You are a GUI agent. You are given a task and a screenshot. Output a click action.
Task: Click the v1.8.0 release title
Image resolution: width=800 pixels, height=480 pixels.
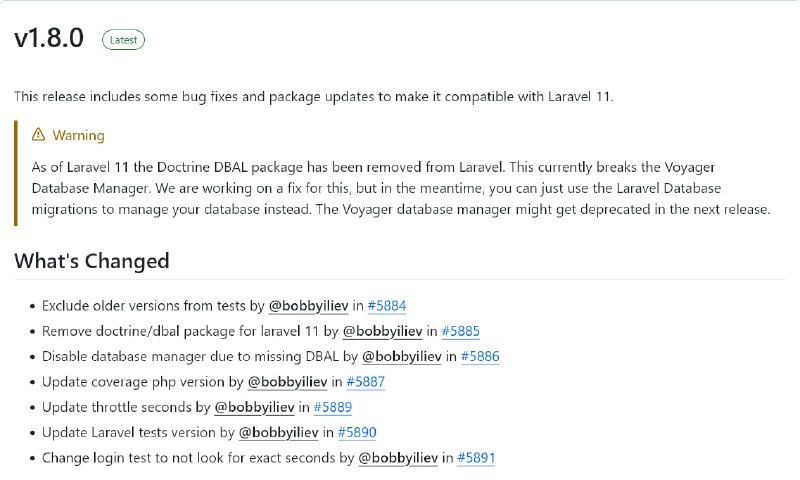[49, 38]
